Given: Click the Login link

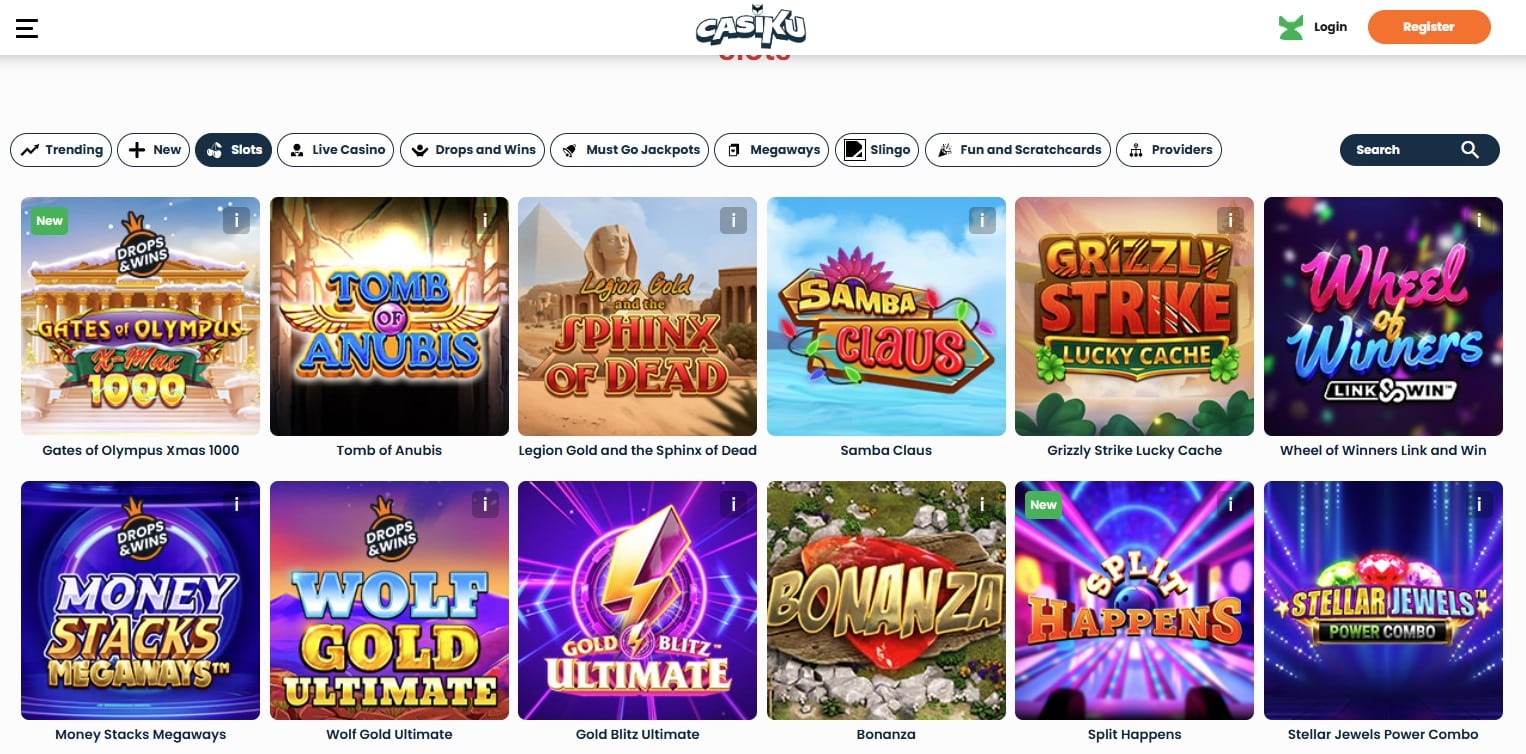Looking at the screenshot, I should [1330, 27].
